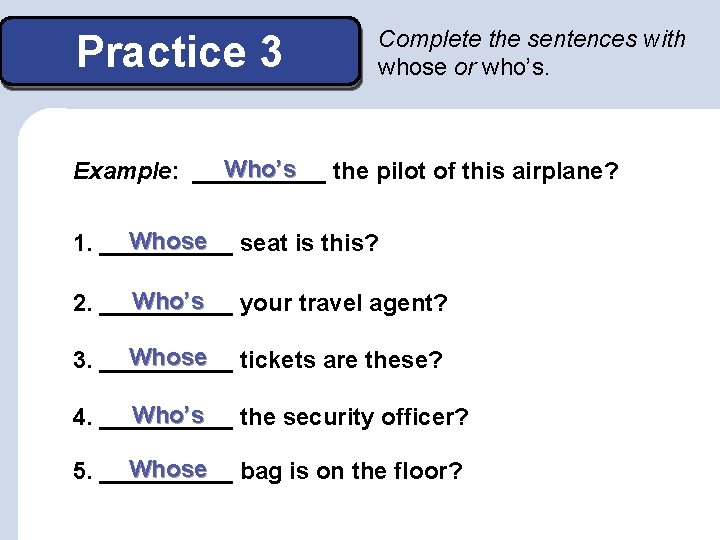Click the number 1 list marker
Viewport: 720px width, 540px height.
point(83,243)
